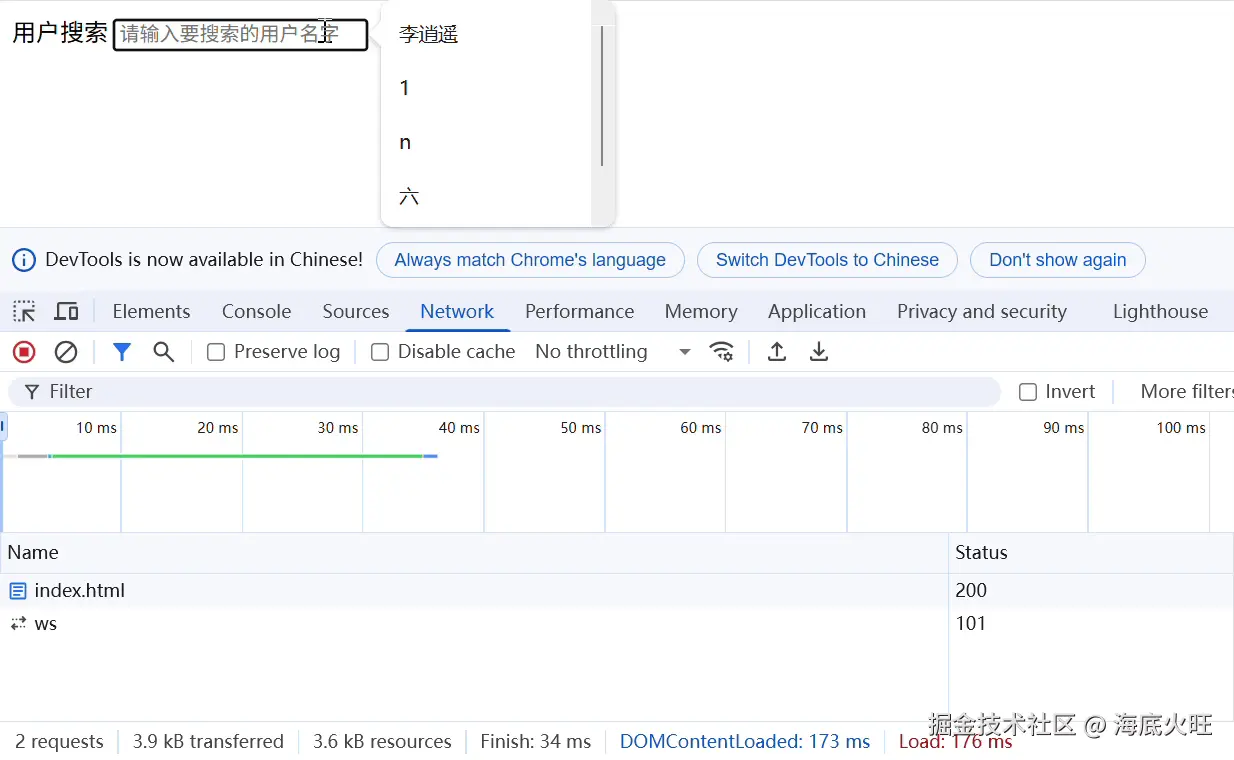
Task: Tick the Disable cache checkbox
Action: tap(380, 352)
